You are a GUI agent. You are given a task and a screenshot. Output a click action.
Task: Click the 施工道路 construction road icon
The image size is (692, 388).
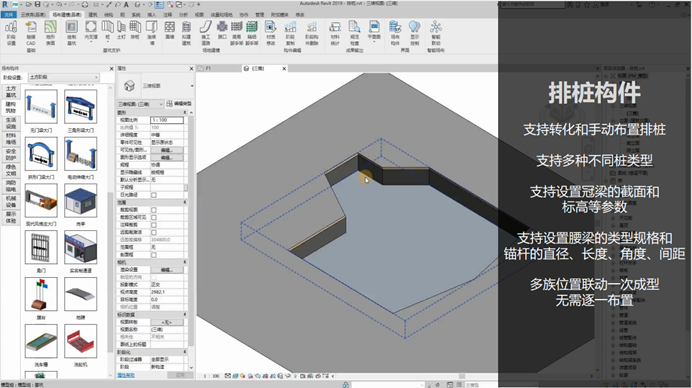click(x=206, y=33)
